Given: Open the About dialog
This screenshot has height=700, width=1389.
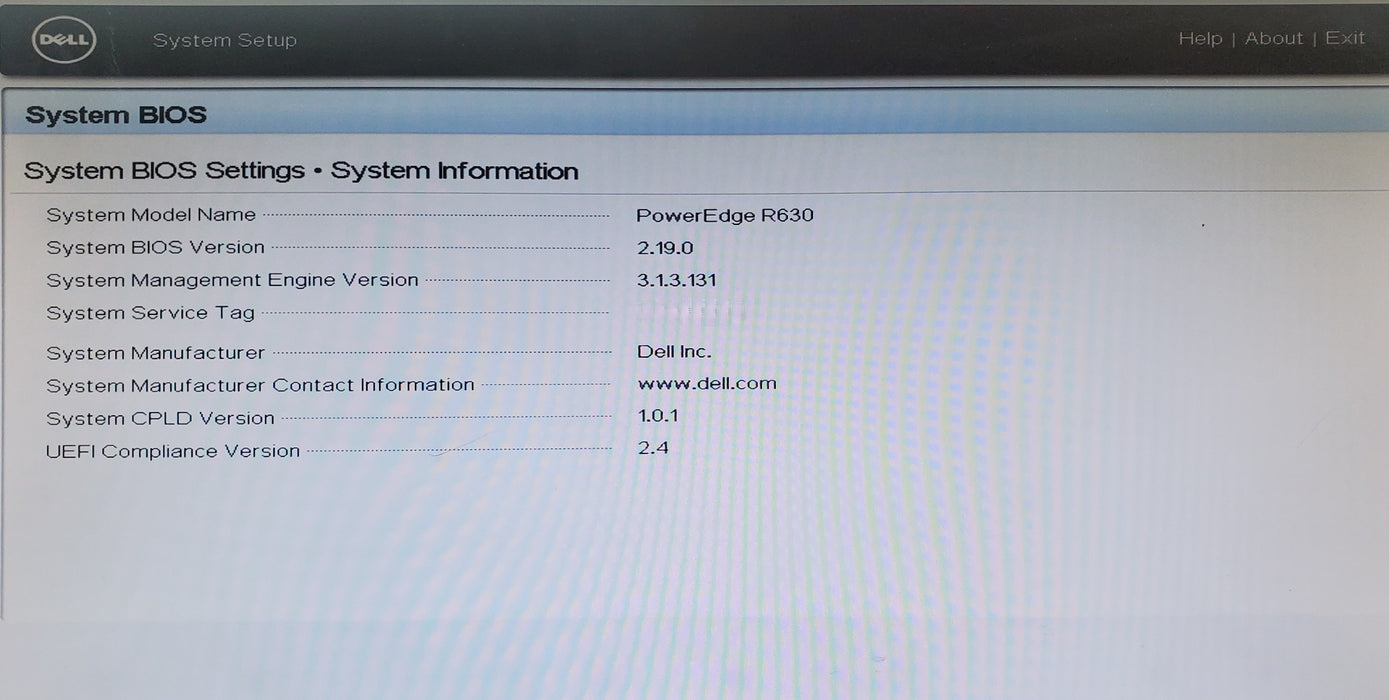Looking at the screenshot, I should (x=1274, y=38).
